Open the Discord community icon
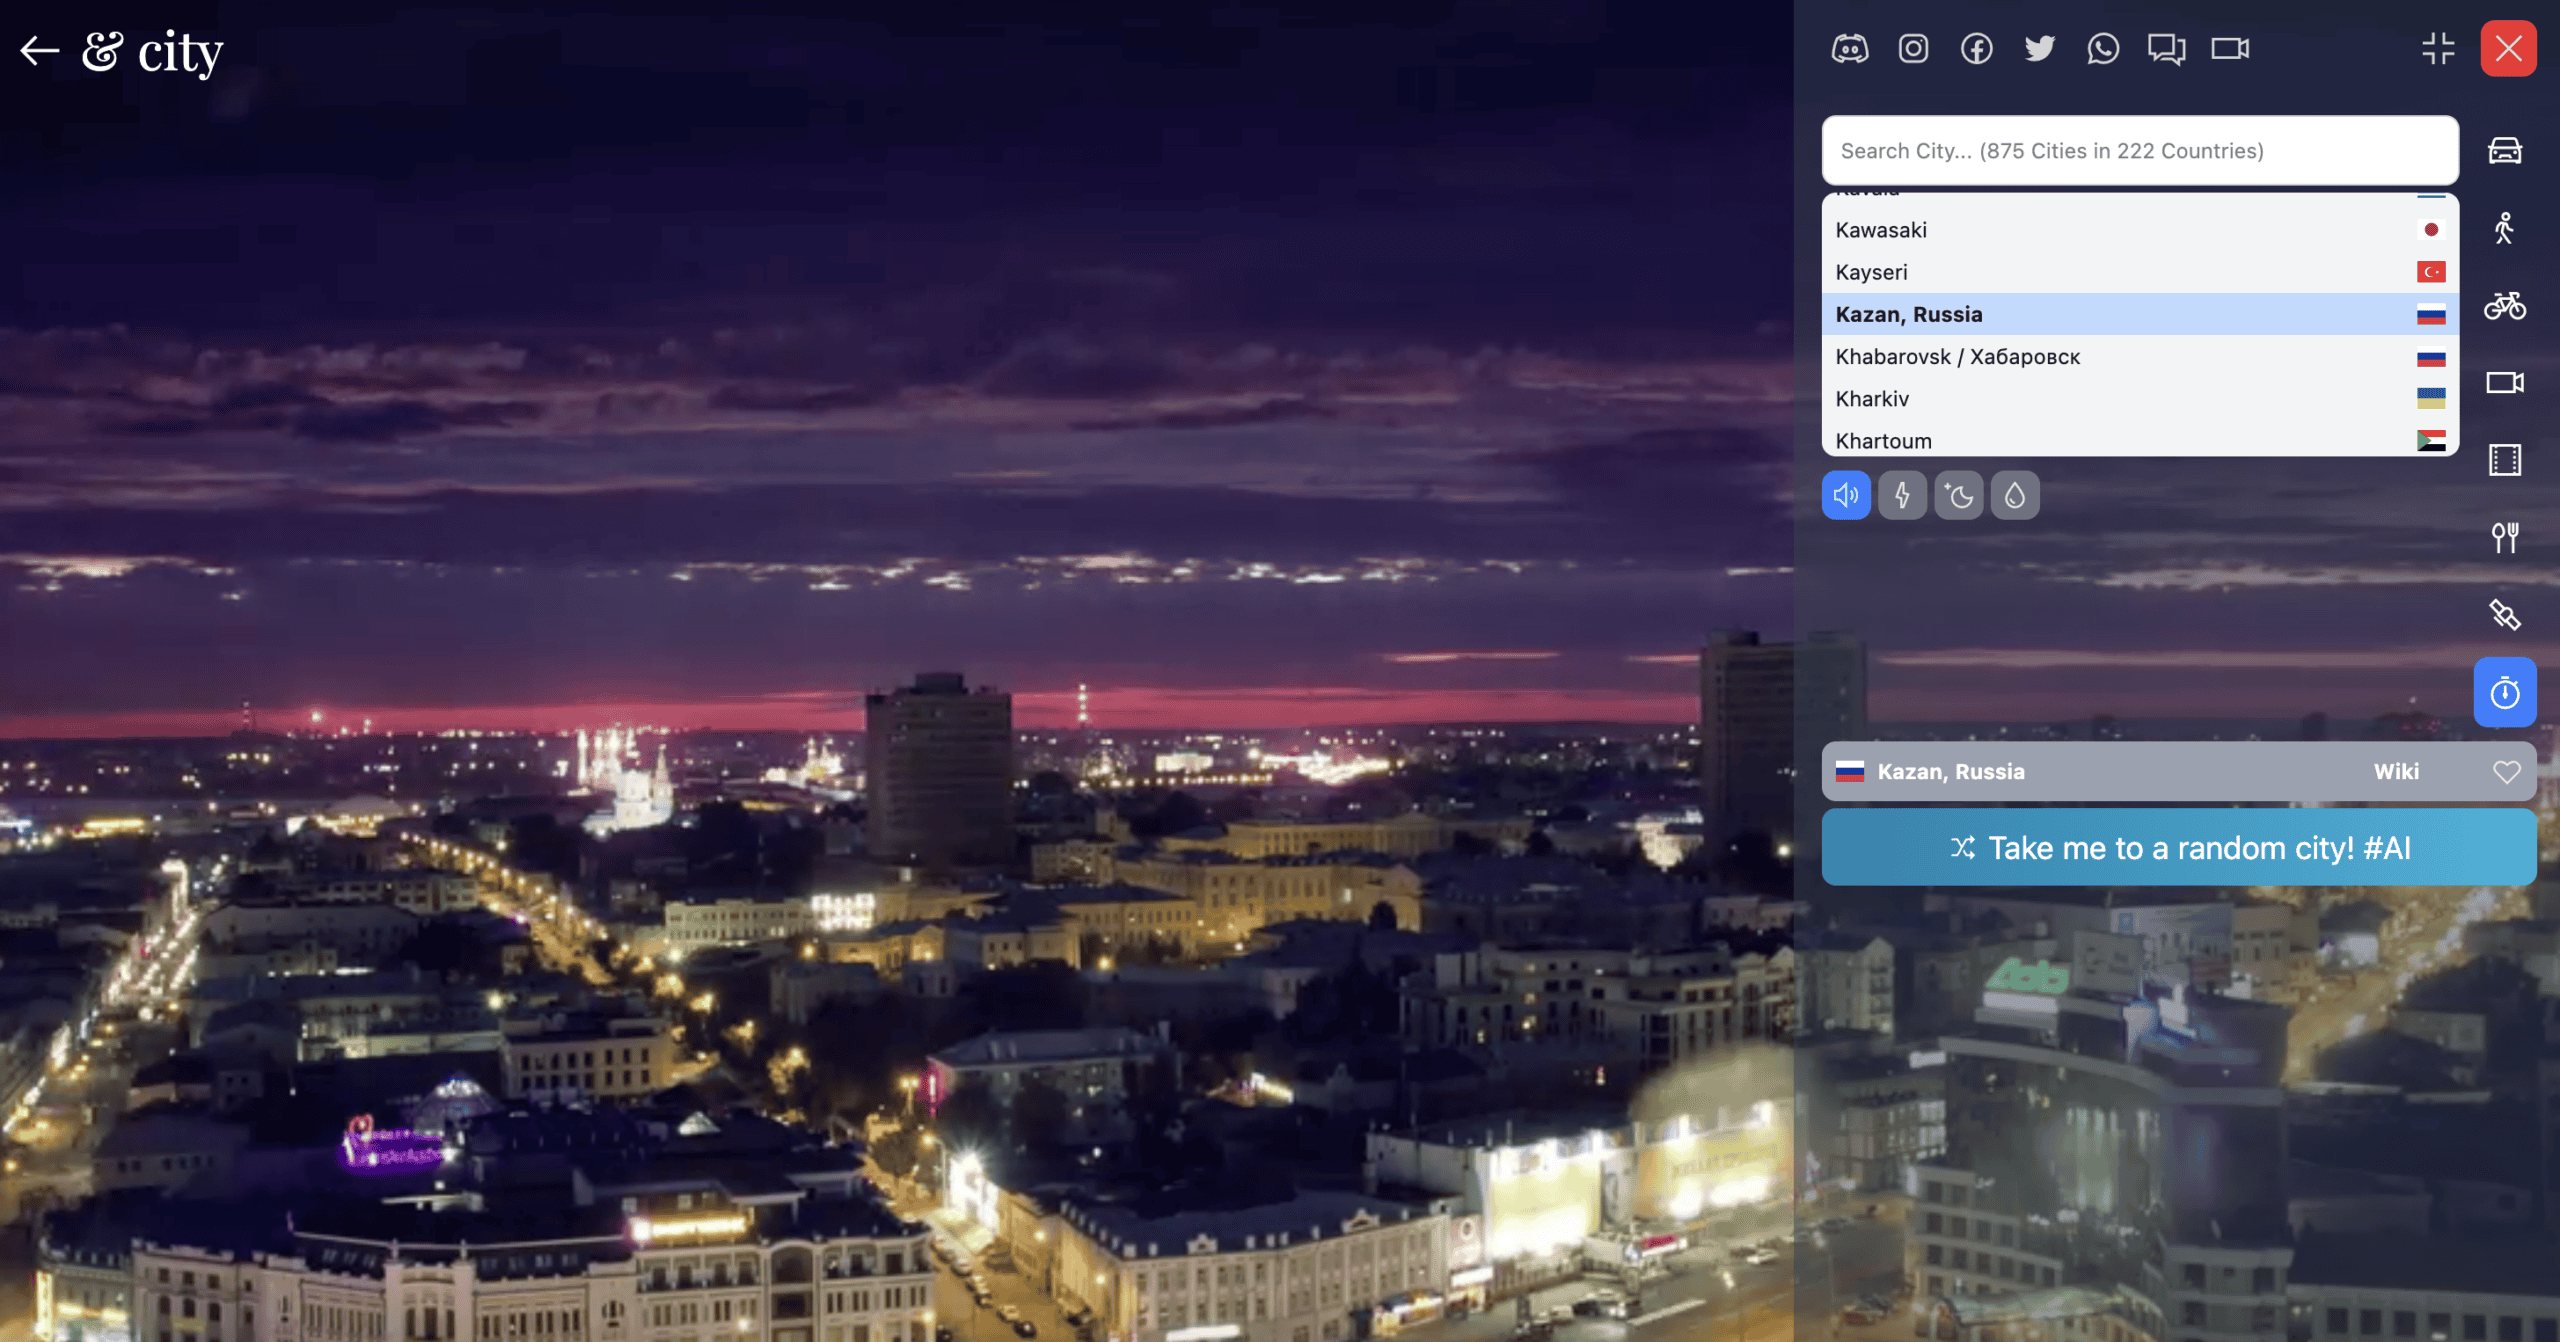 1849,48
